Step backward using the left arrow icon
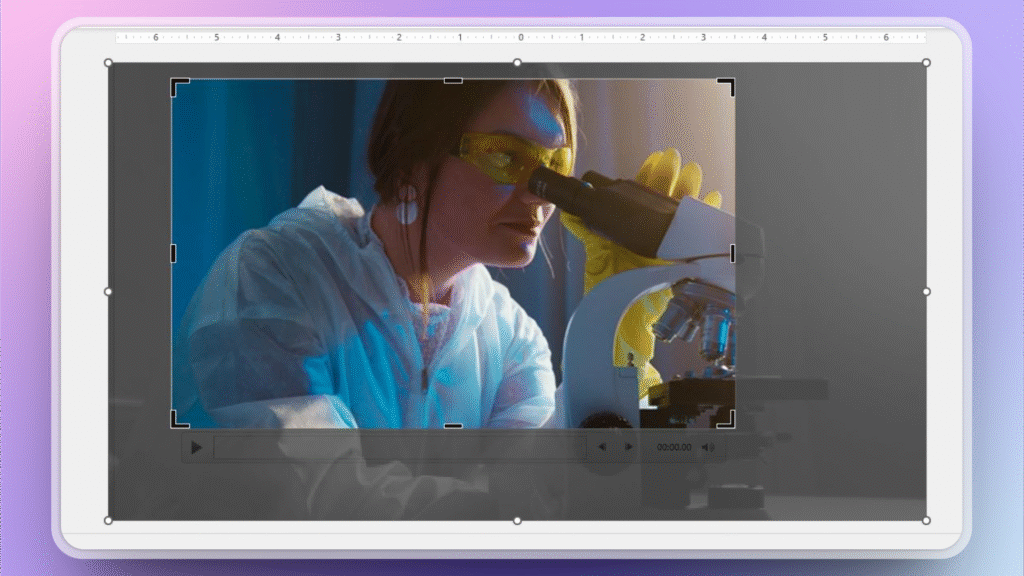The image size is (1024, 576). click(x=602, y=447)
